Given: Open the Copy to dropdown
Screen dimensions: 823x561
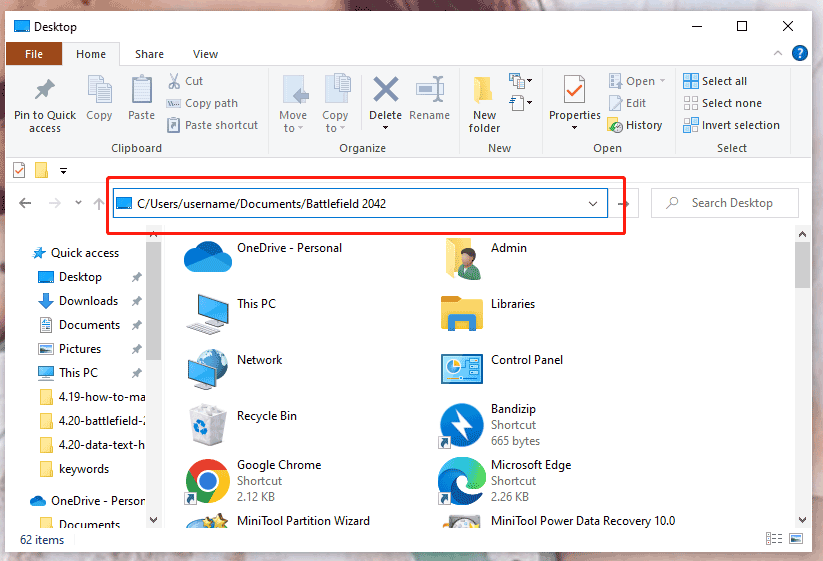Looking at the screenshot, I should click(x=335, y=104).
